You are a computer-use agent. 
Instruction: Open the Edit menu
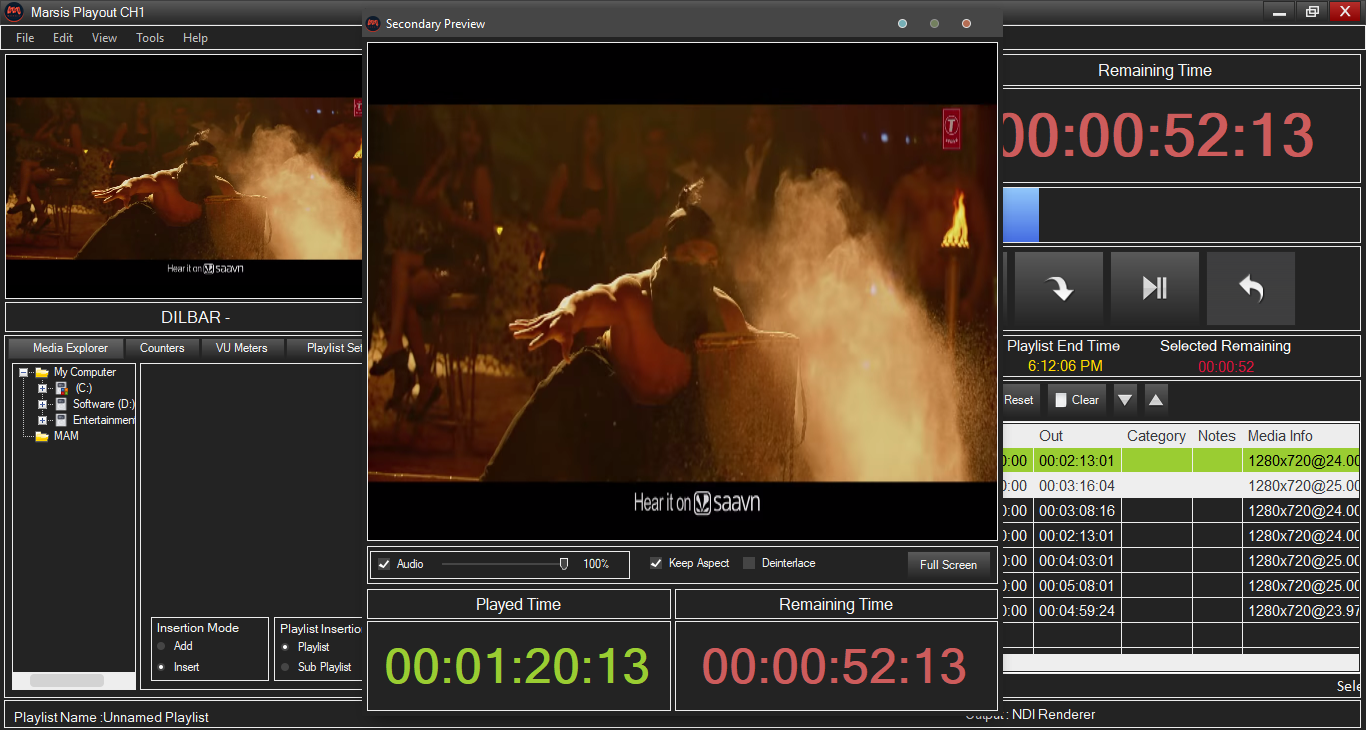click(x=63, y=38)
